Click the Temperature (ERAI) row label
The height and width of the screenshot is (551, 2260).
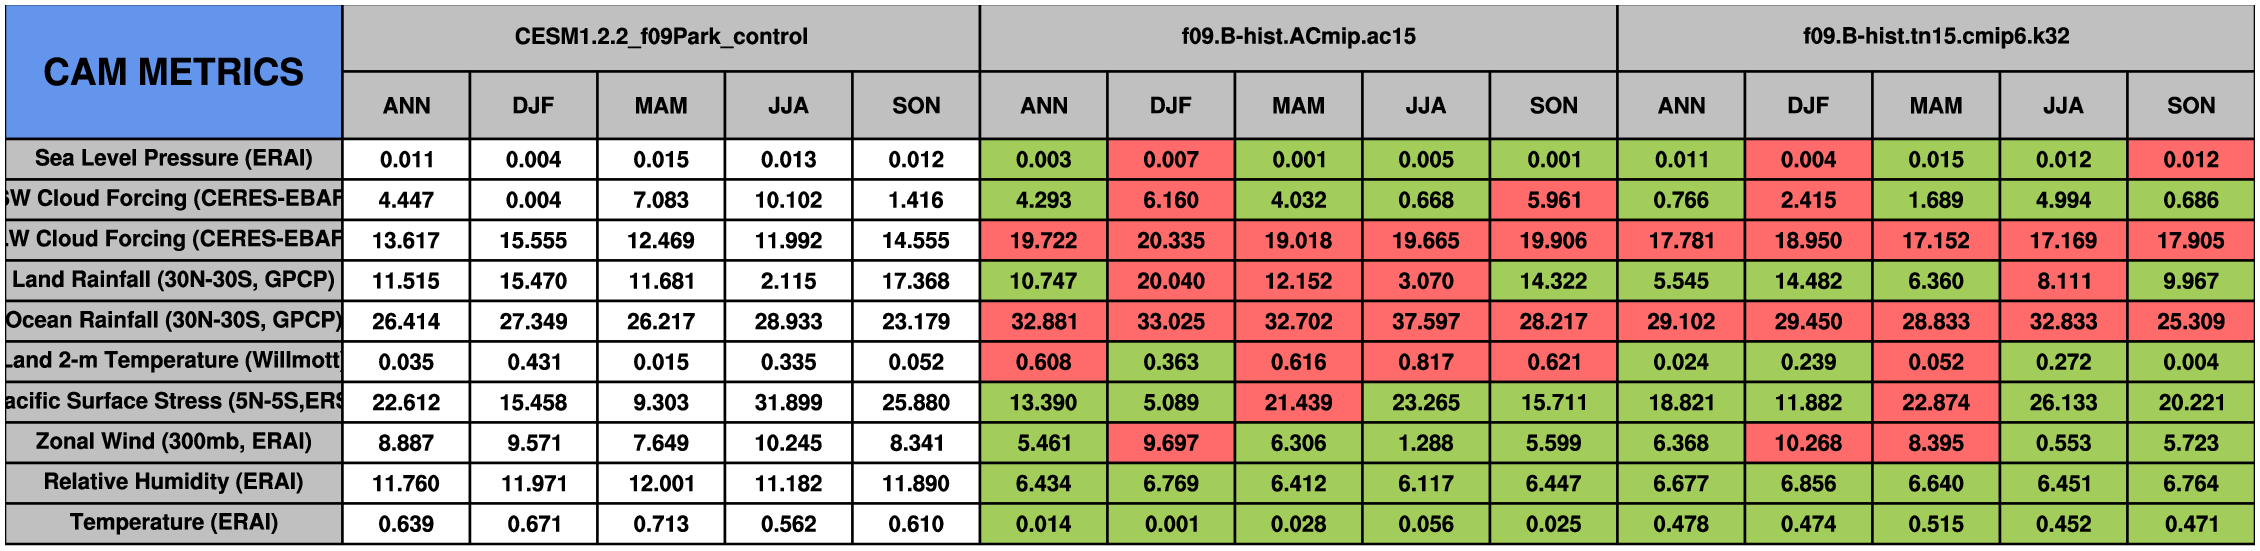click(x=173, y=523)
